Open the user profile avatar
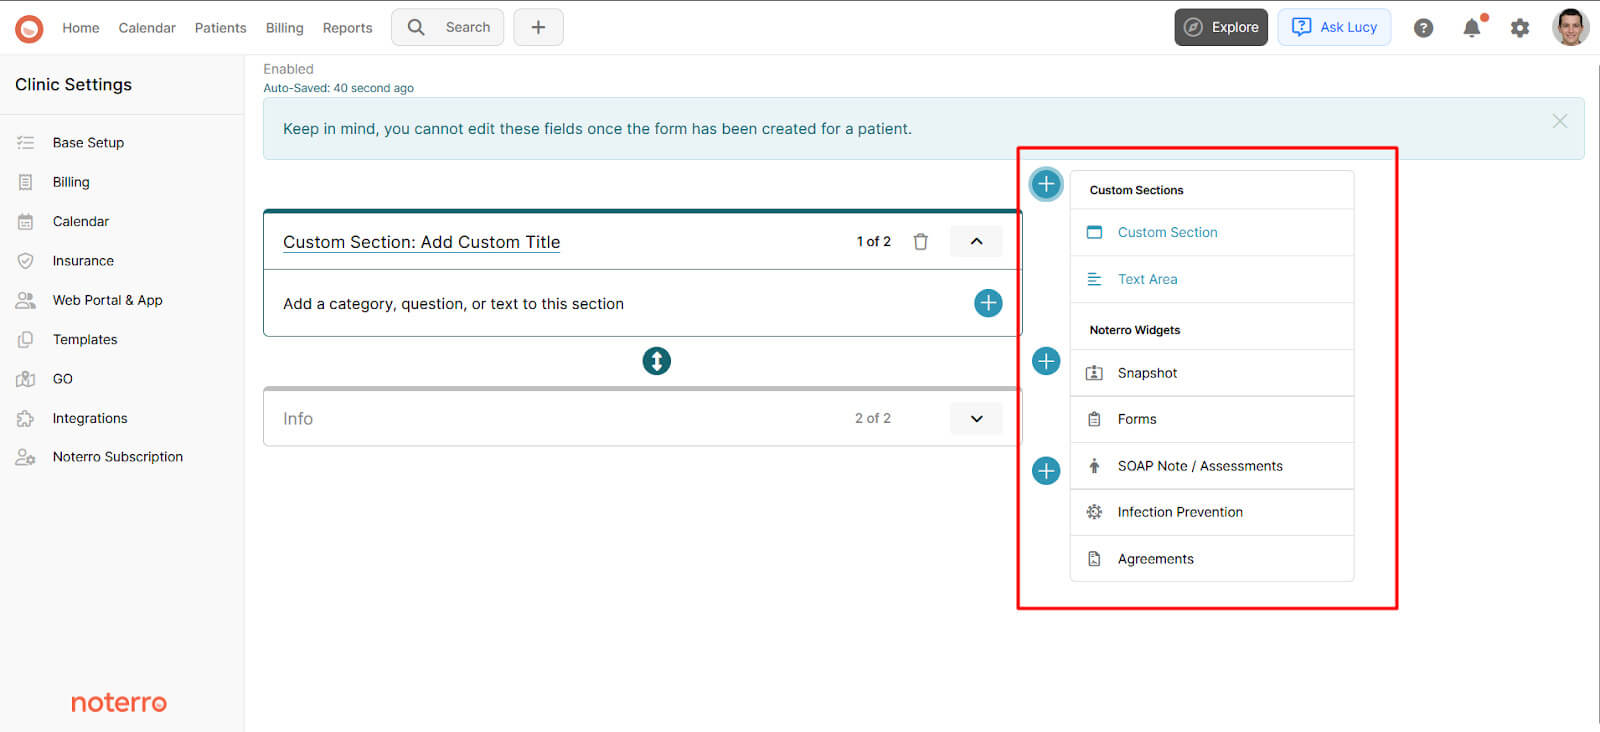This screenshot has width=1600, height=732. 1571,27
